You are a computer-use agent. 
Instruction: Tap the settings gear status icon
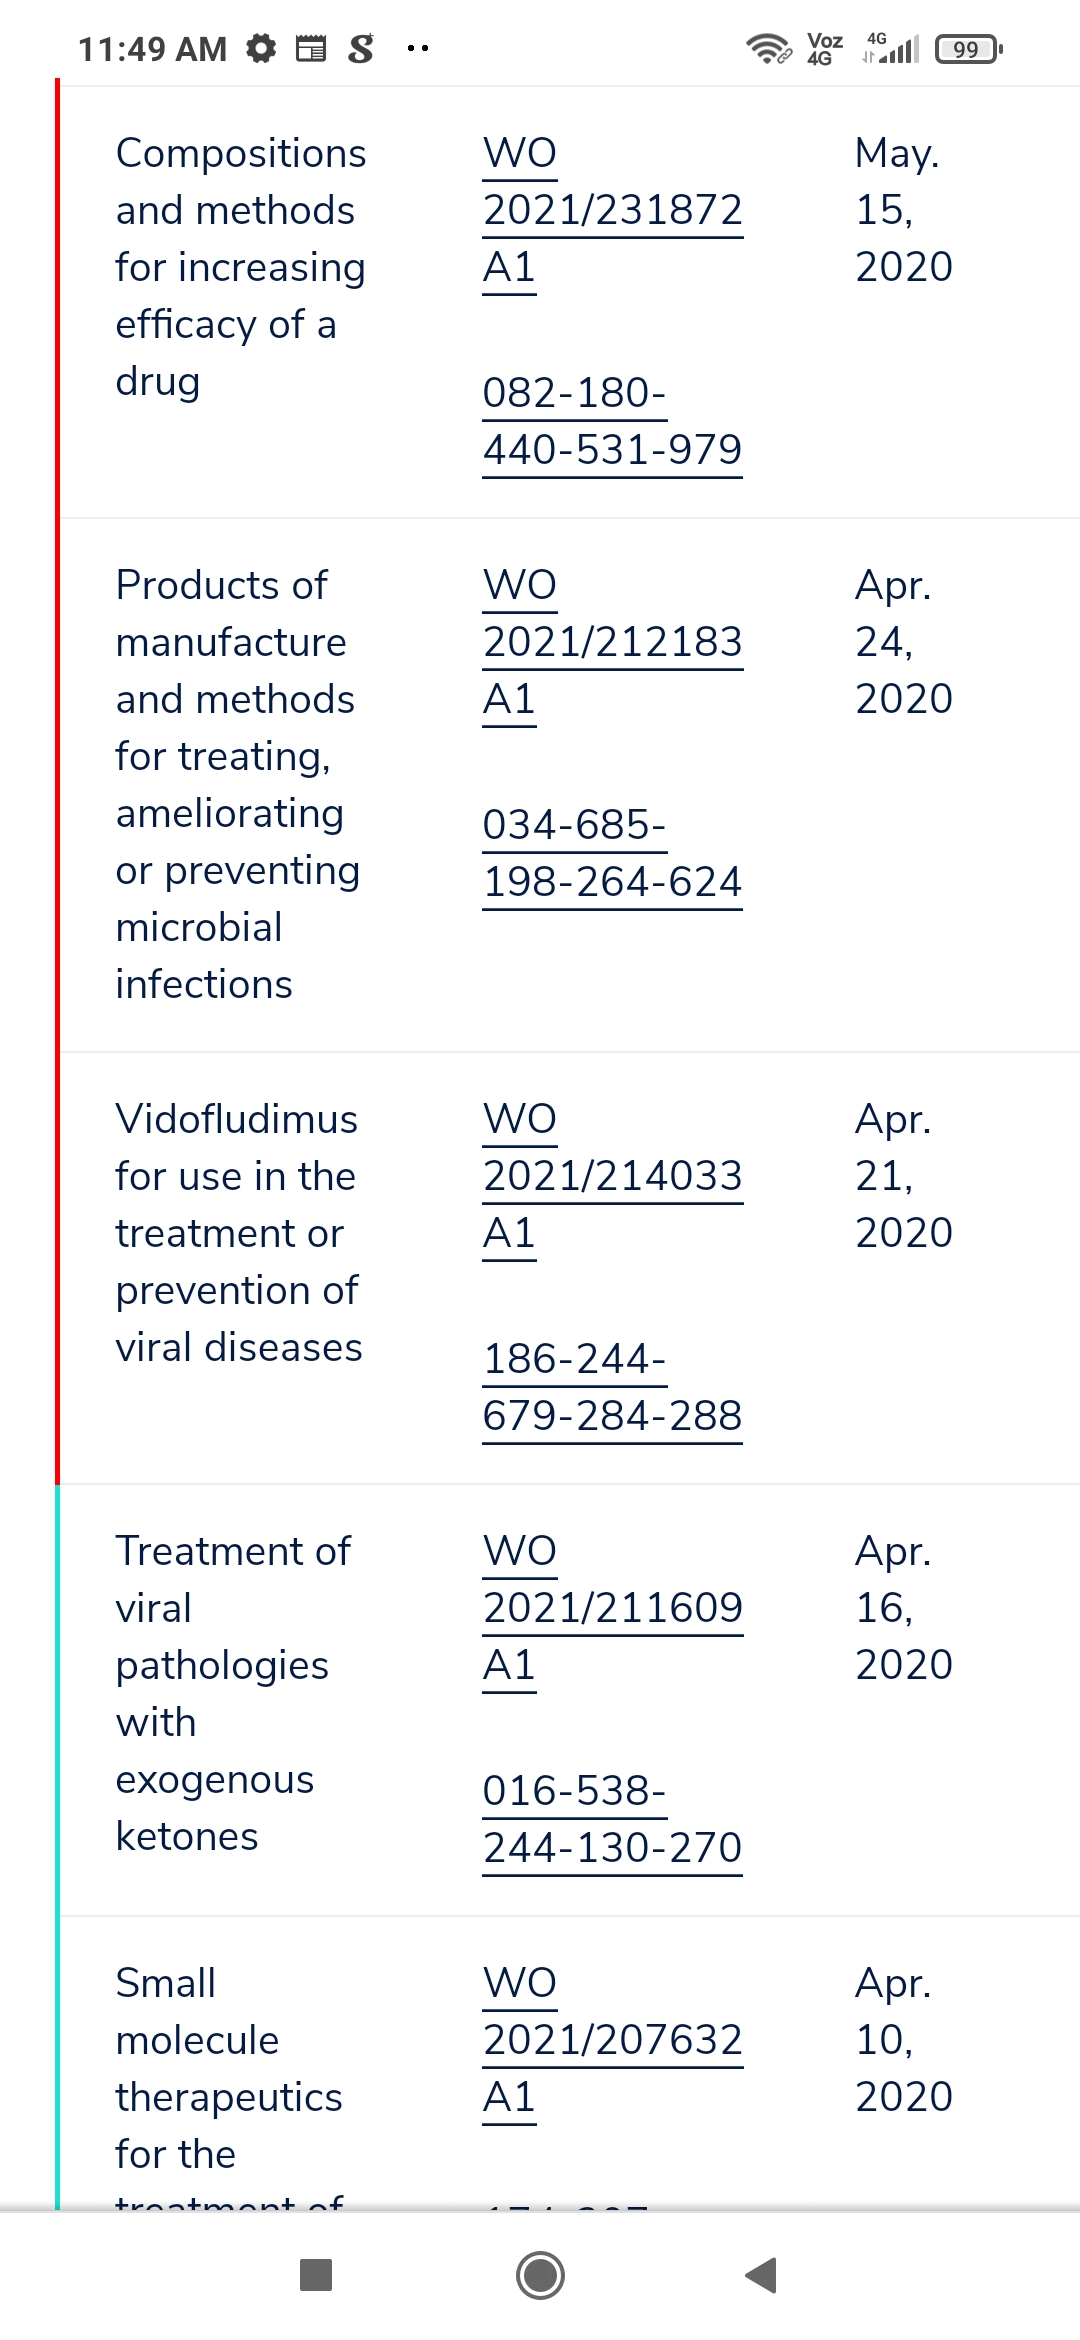(x=261, y=48)
